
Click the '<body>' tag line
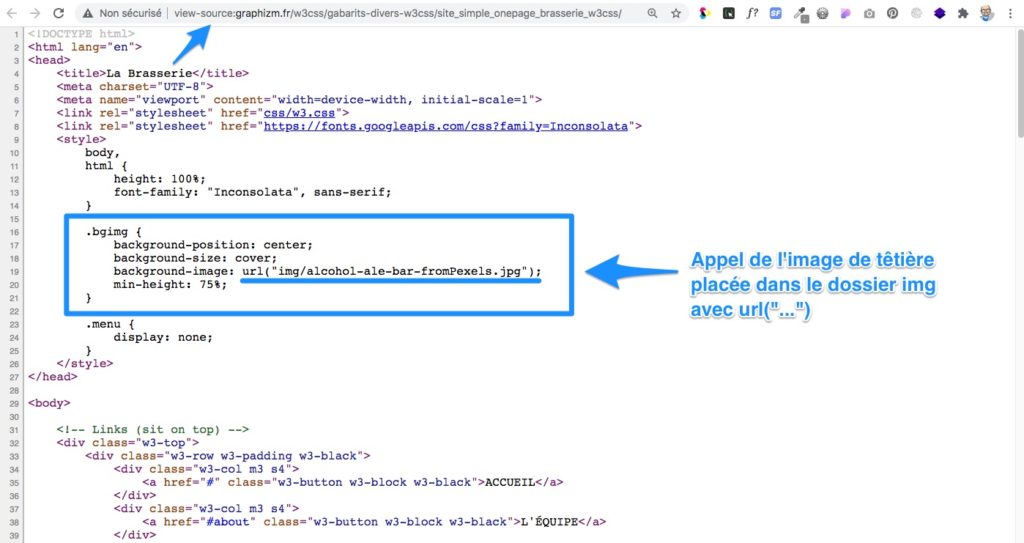49,403
